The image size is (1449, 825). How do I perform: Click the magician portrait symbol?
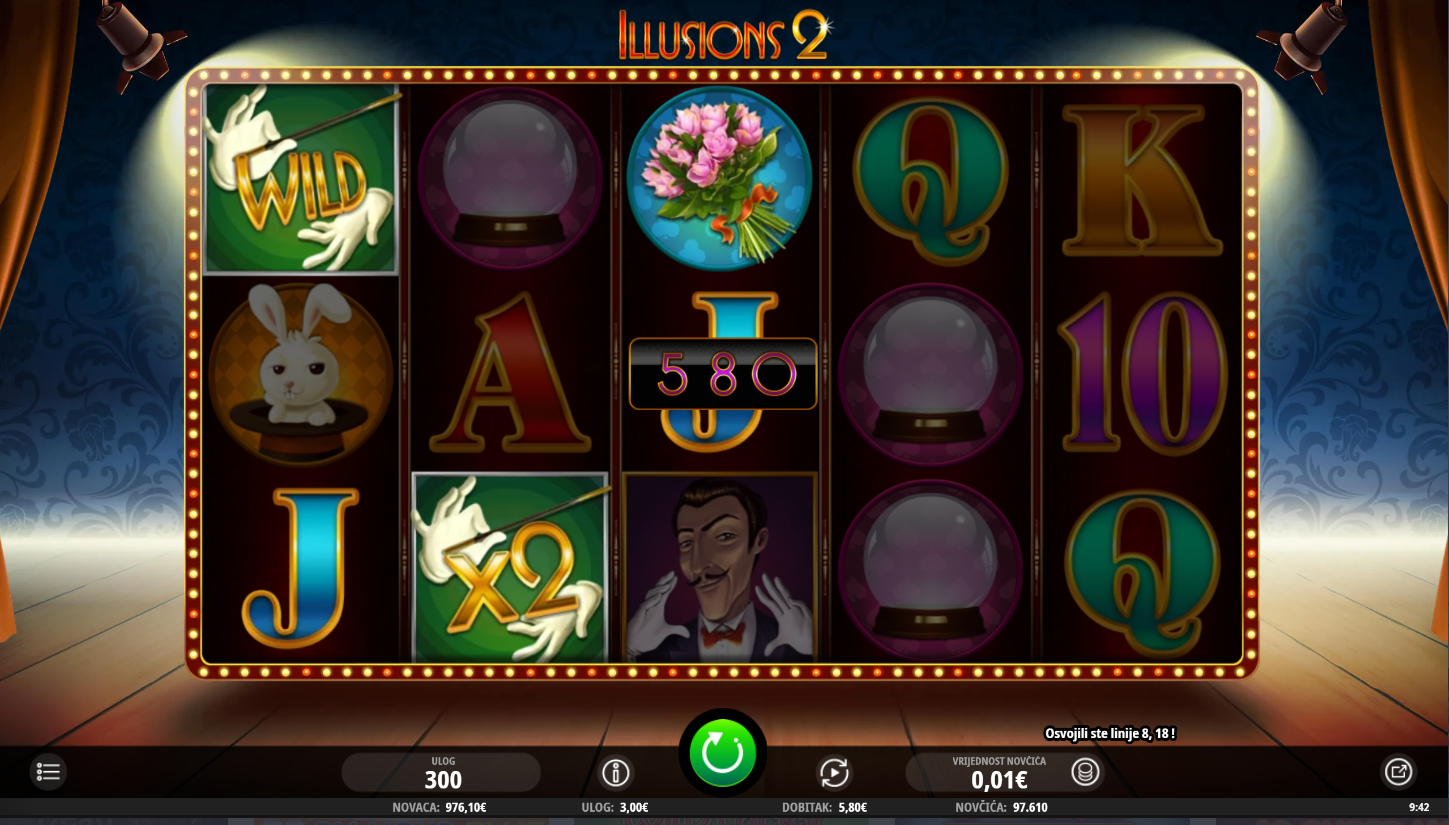[720, 567]
